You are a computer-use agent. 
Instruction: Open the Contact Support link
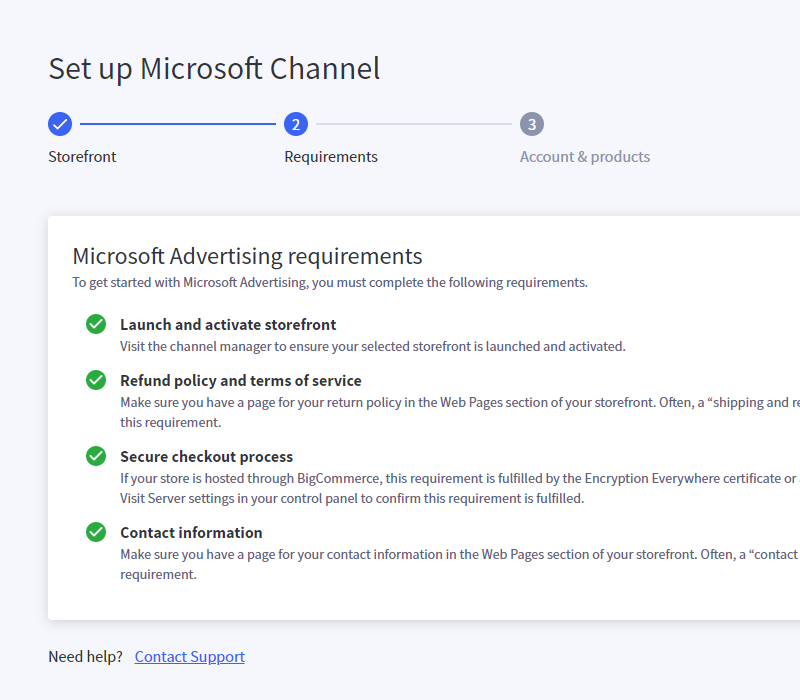click(x=190, y=657)
